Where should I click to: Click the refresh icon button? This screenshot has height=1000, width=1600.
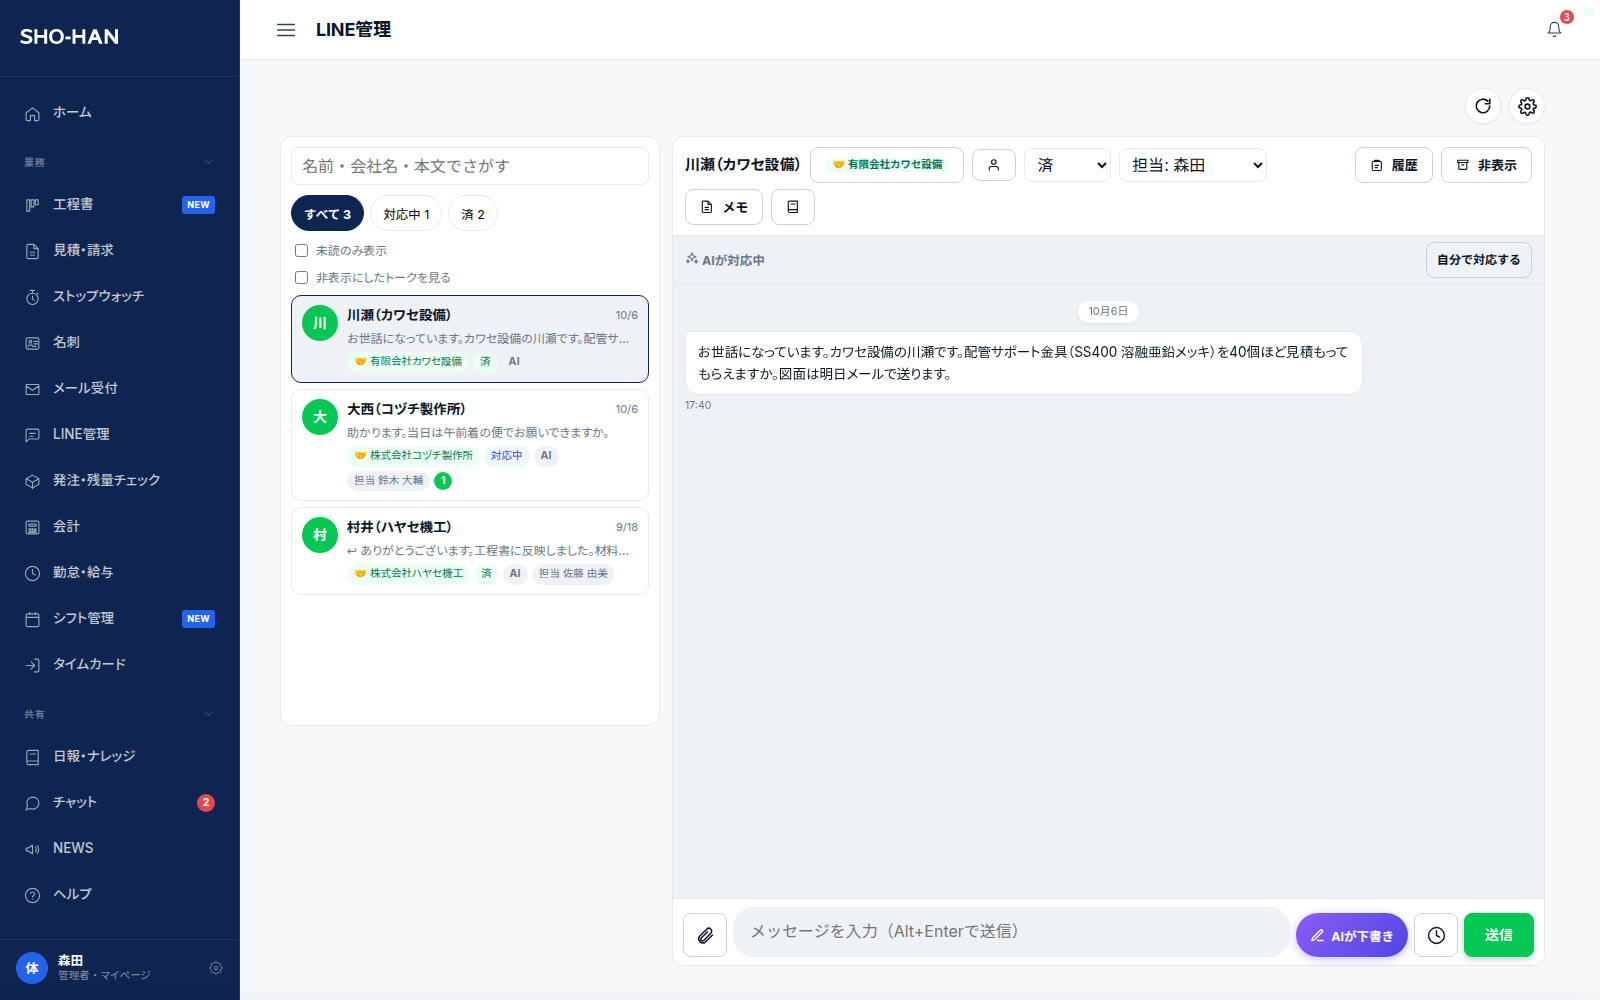point(1483,106)
